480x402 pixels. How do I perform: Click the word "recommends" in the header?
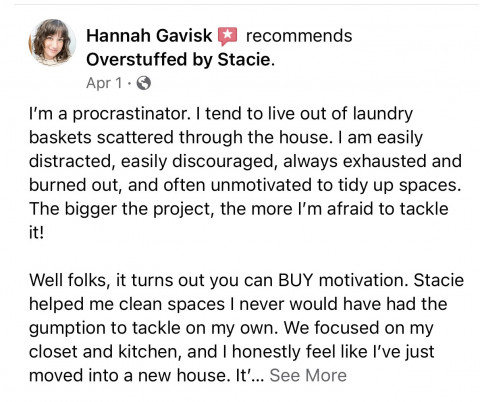pyautogui.click(x=299, y=36)
